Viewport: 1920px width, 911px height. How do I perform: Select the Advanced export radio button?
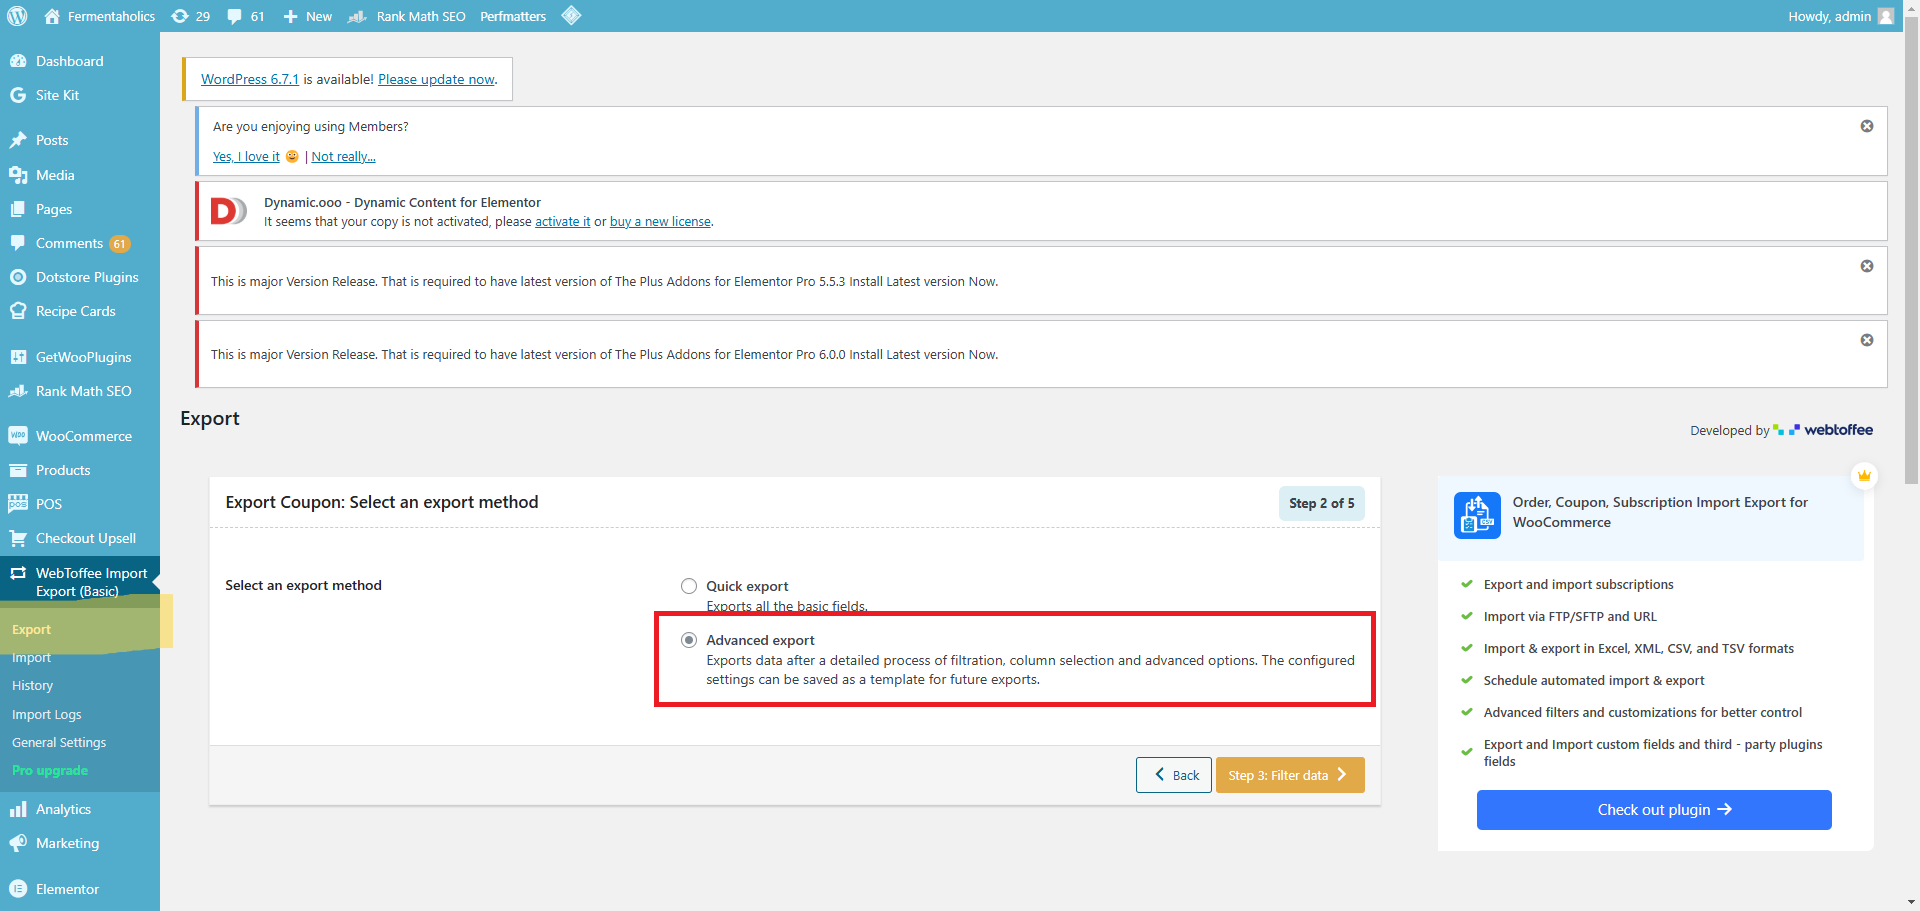click(x=689, y=640)
